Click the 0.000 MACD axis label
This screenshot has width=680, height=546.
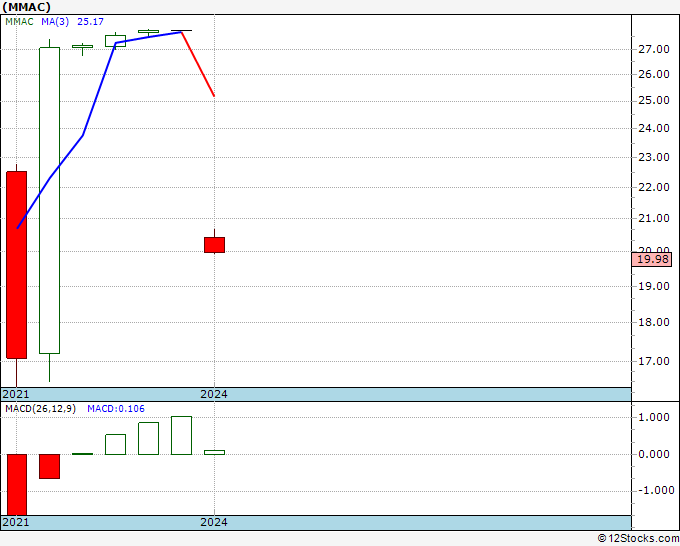(x=654, y=454)
